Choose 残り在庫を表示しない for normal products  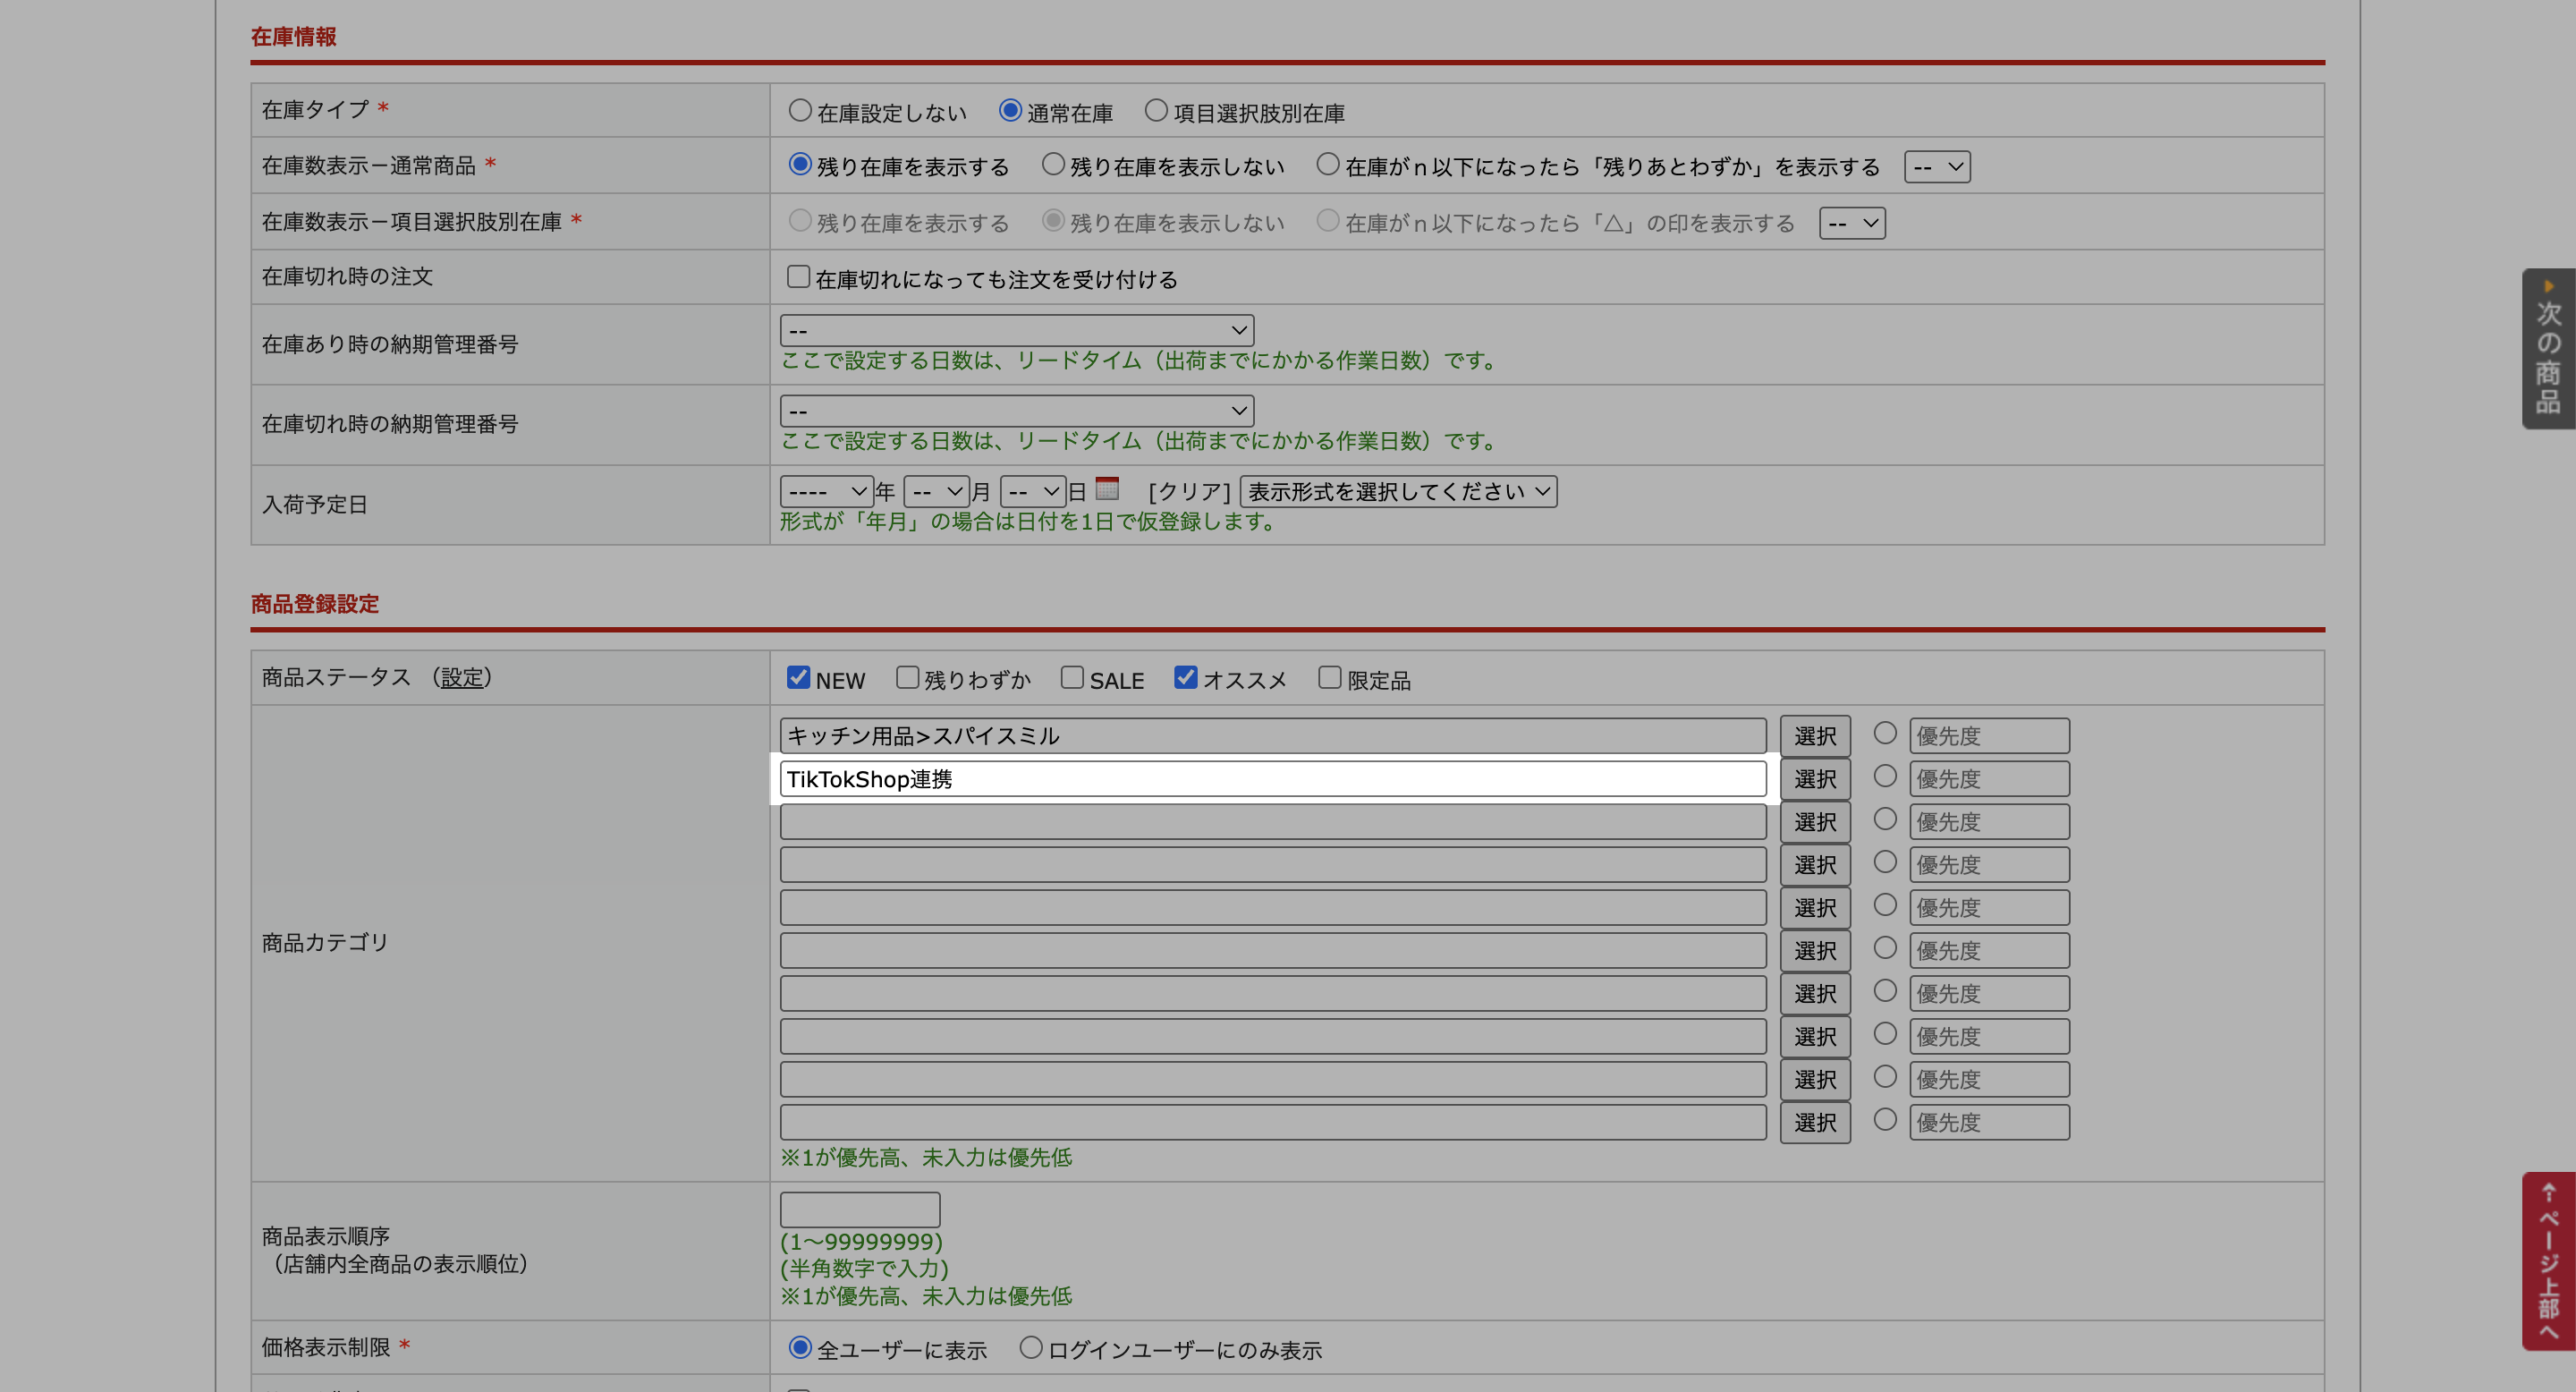tap(1053, 165)
